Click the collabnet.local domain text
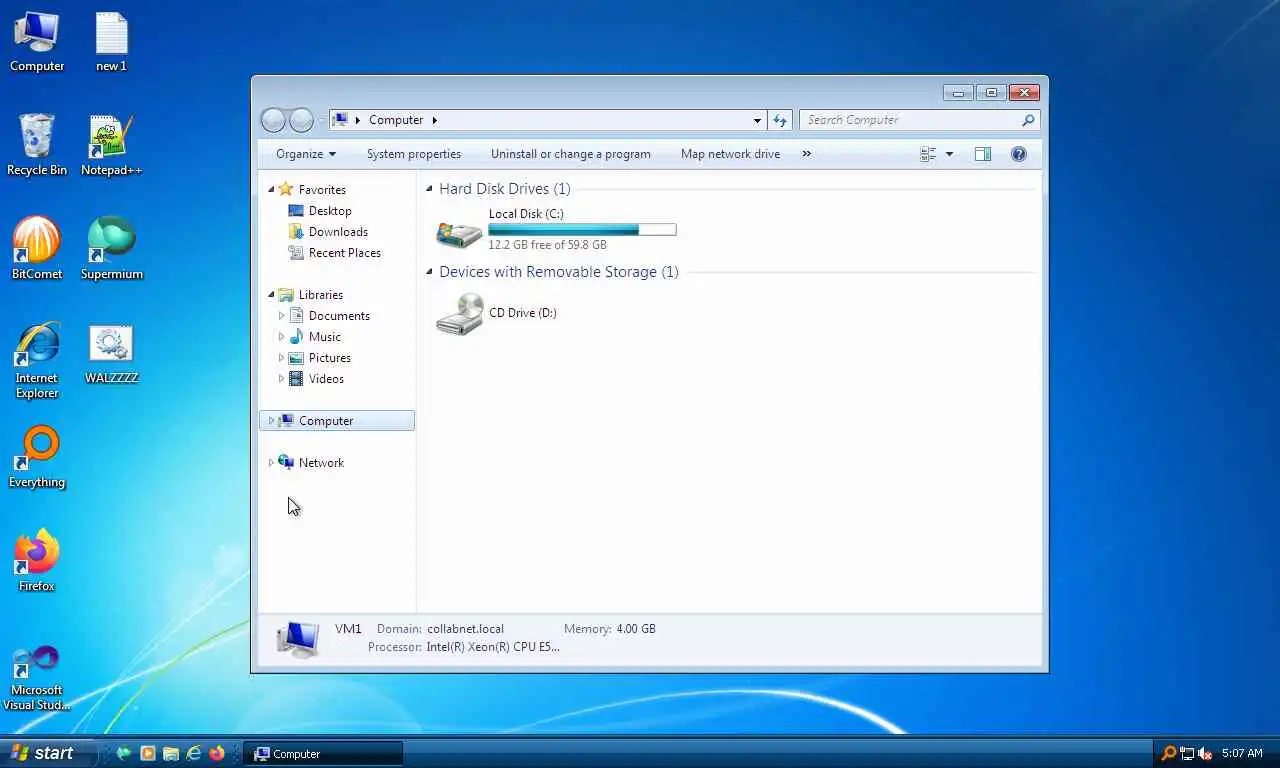This screenshot has width=1280, height=768. [x=465, y=629]
